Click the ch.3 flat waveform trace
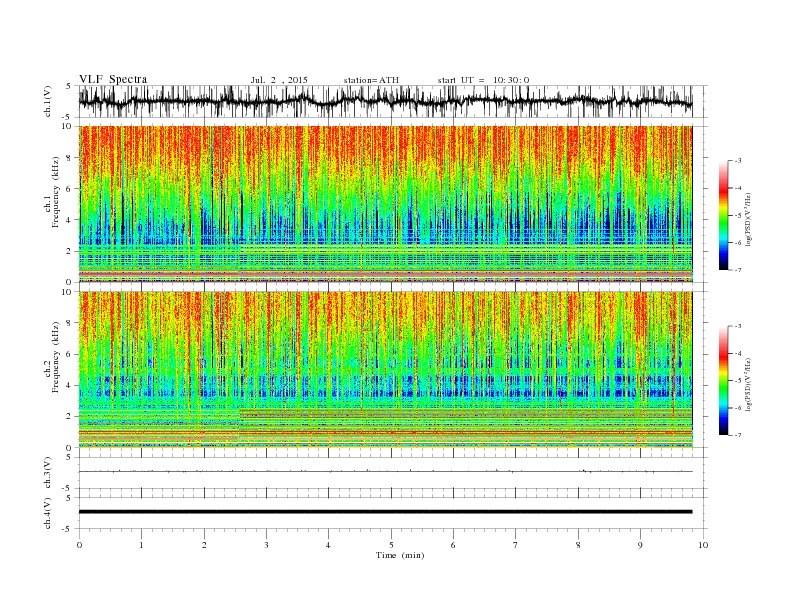Viewport: 792px width, 612px height. (385, 471)
